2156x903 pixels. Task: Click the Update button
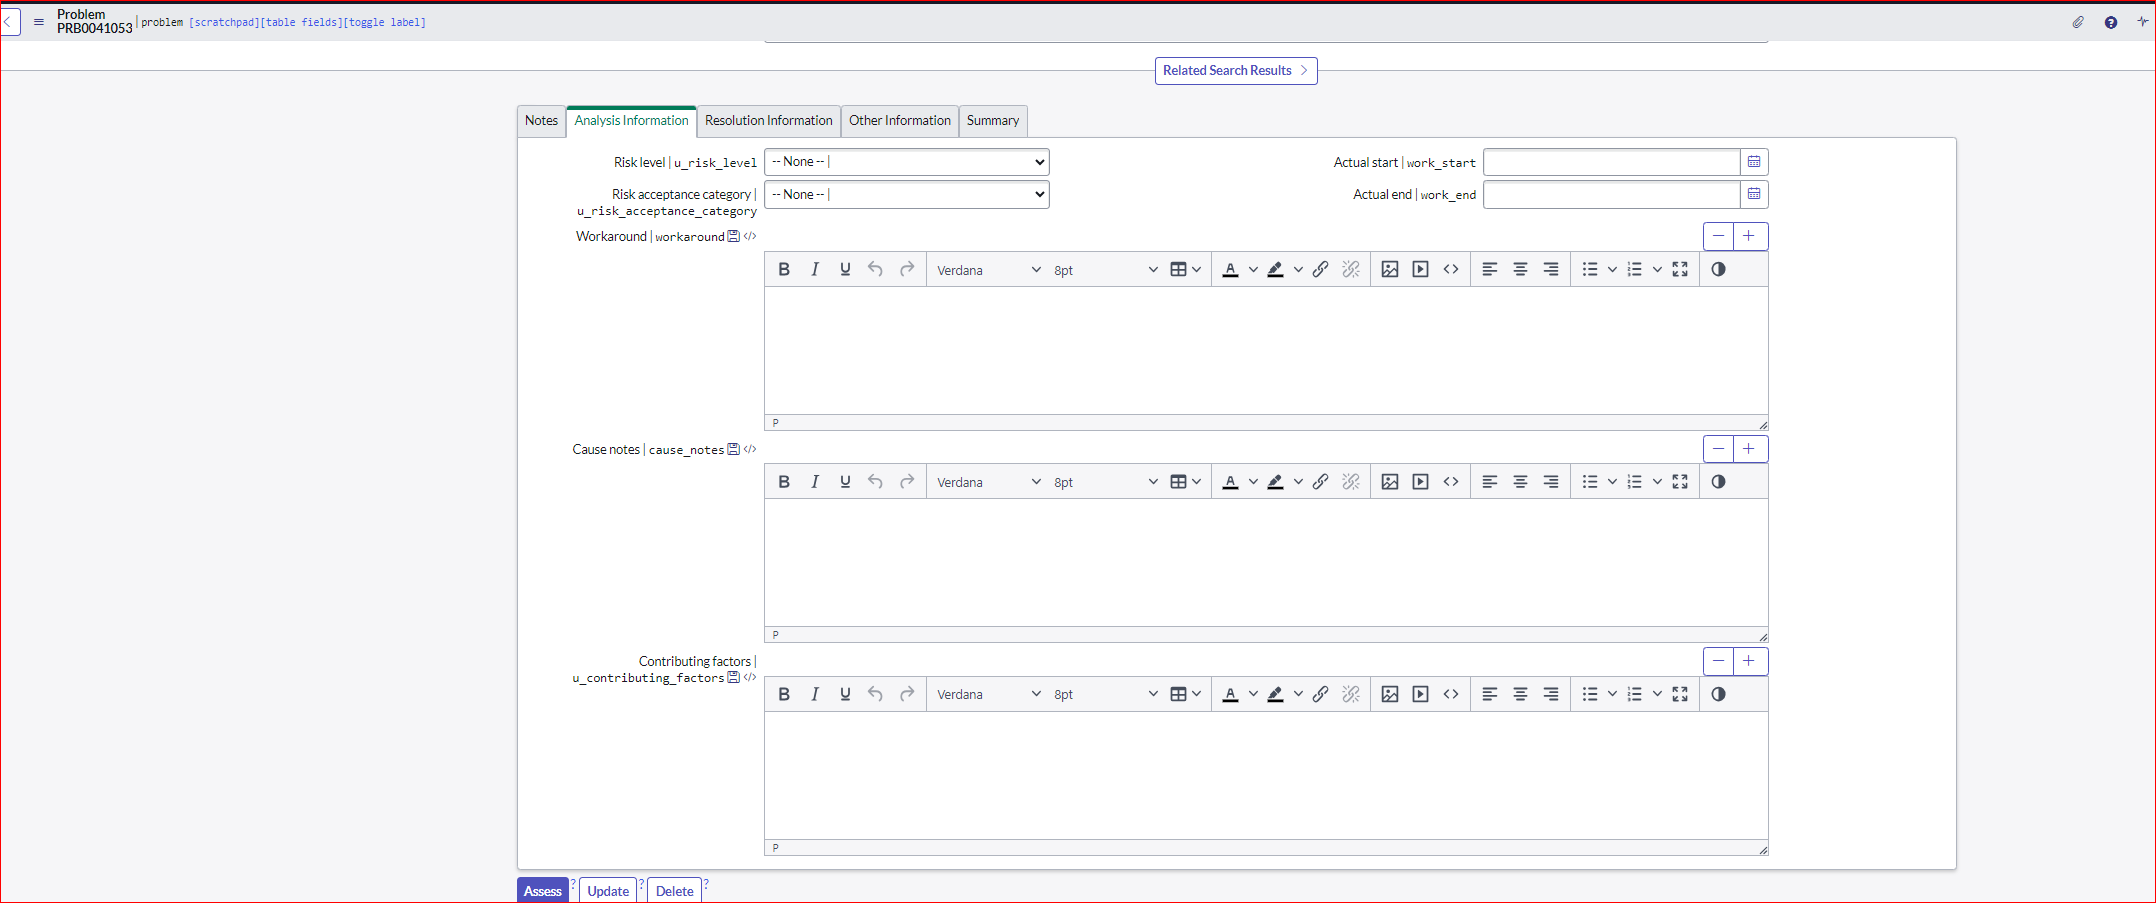608,890
